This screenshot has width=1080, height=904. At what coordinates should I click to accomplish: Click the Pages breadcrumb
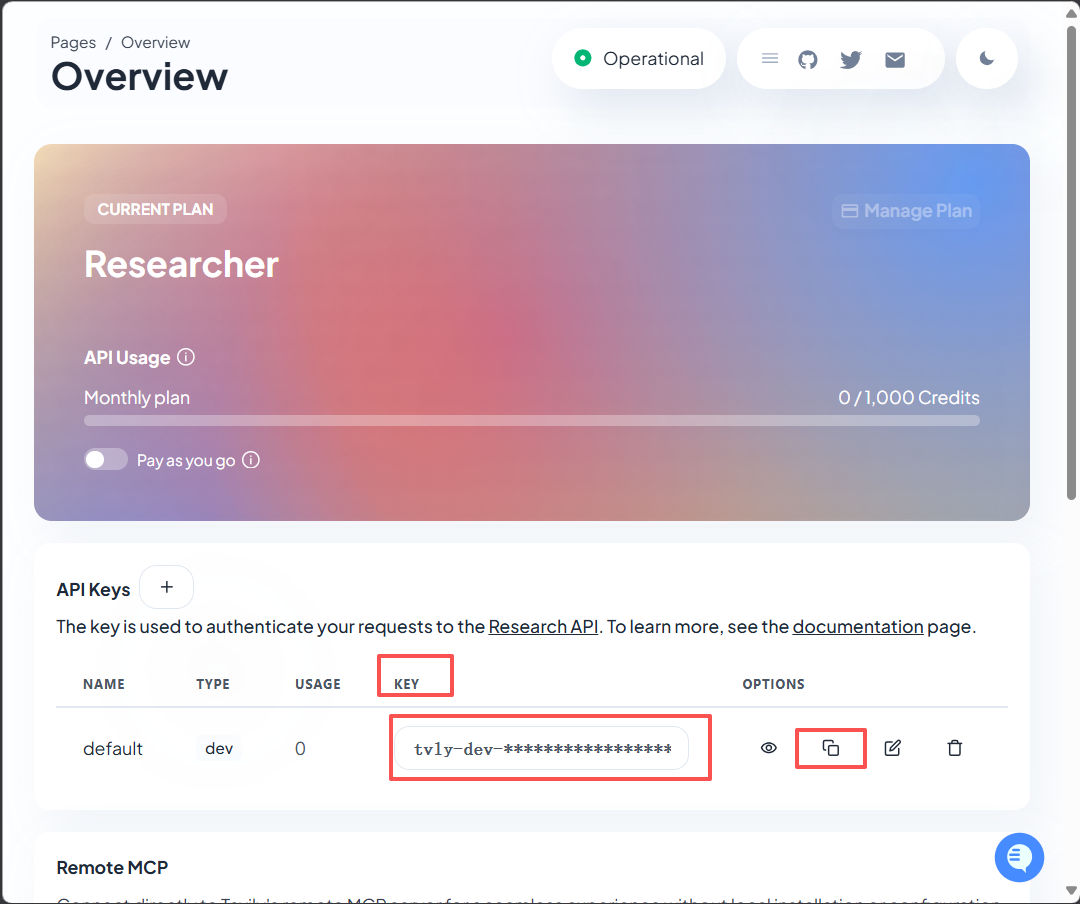[x=73, y=43]
